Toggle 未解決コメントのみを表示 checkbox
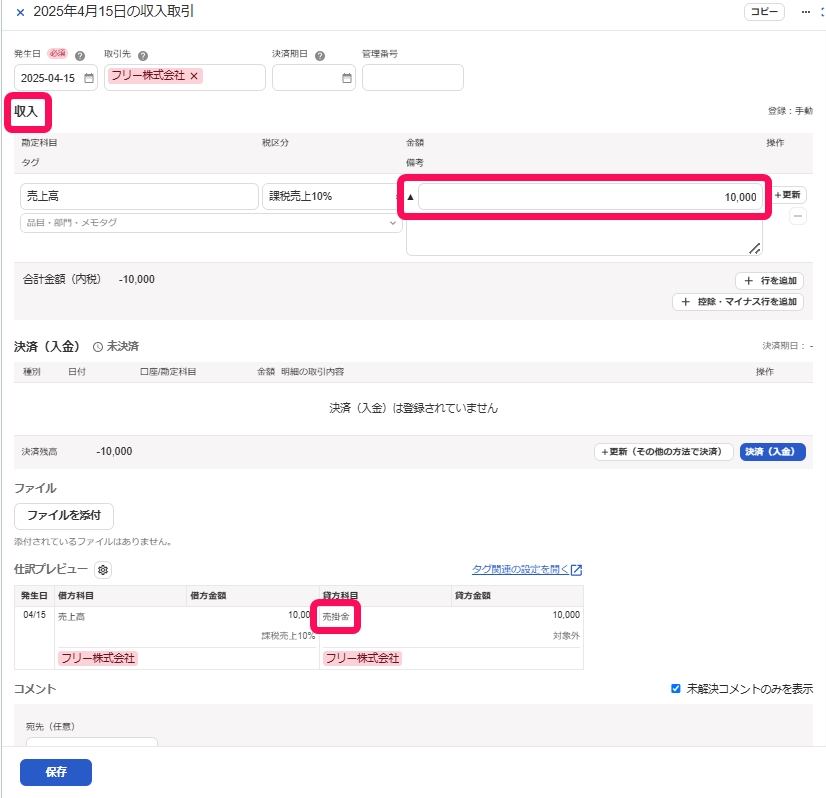This screenshot has width=826, height=798. [x=676, y=688]
